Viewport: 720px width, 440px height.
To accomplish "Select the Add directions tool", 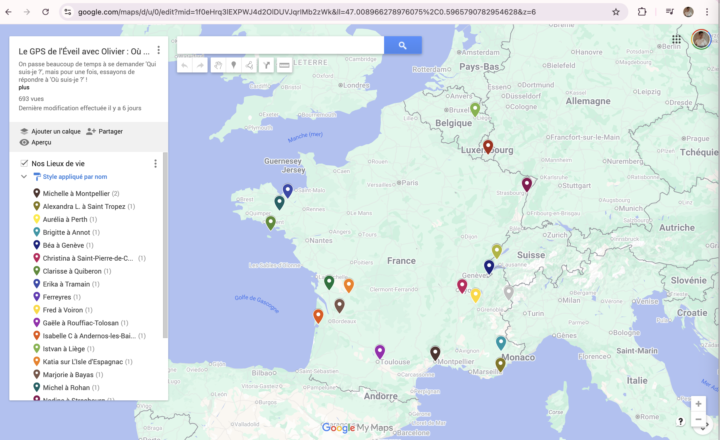I will (266, 65).
